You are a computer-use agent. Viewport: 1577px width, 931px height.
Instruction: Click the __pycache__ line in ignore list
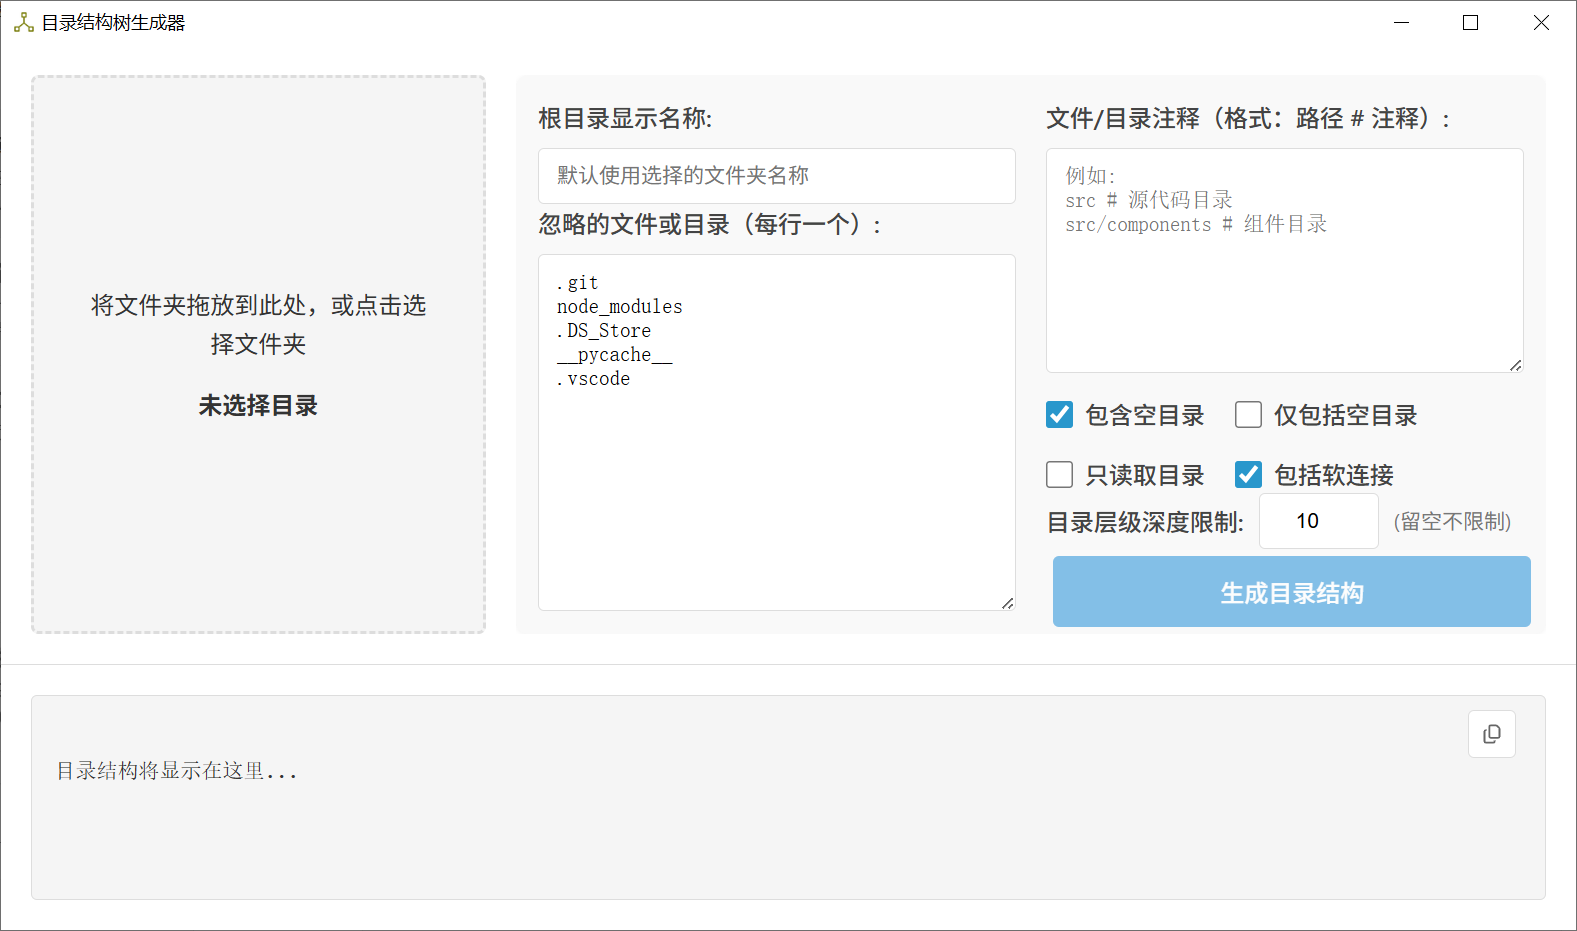(614, 355)
